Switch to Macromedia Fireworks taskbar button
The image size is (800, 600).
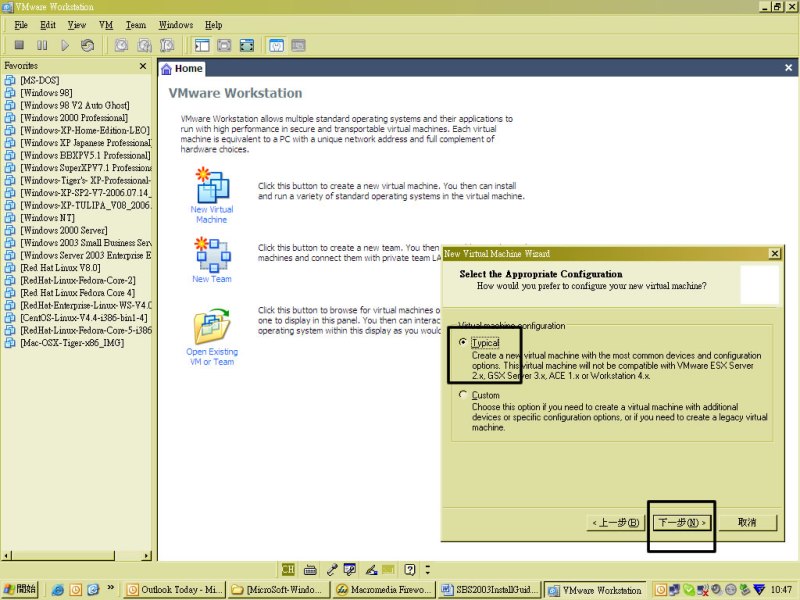(x=385, y=590)
